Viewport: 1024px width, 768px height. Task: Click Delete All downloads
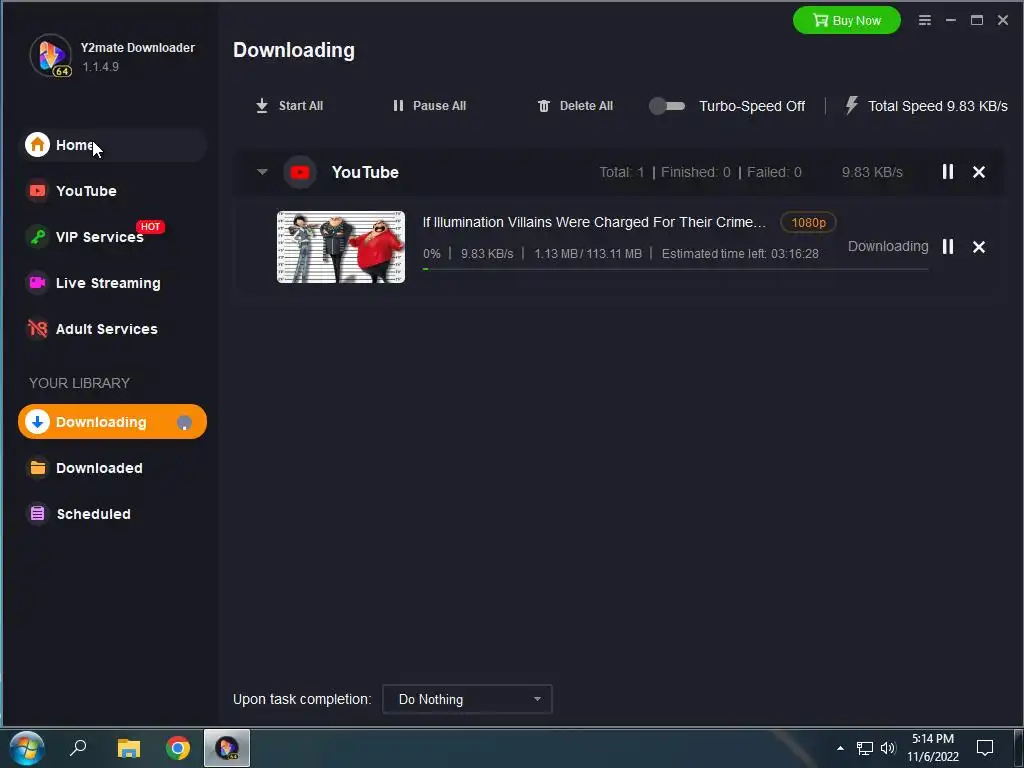tap(575, 106)
